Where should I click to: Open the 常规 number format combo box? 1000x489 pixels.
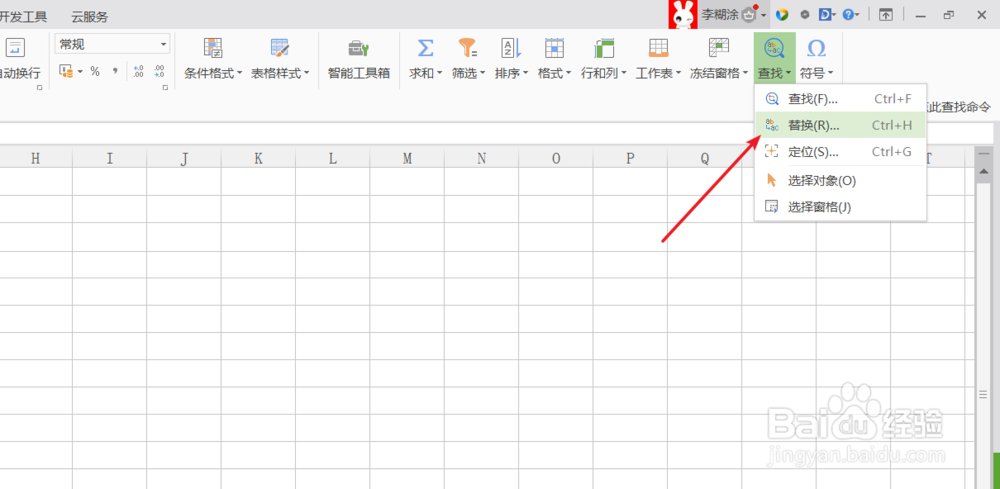[112, 44]
